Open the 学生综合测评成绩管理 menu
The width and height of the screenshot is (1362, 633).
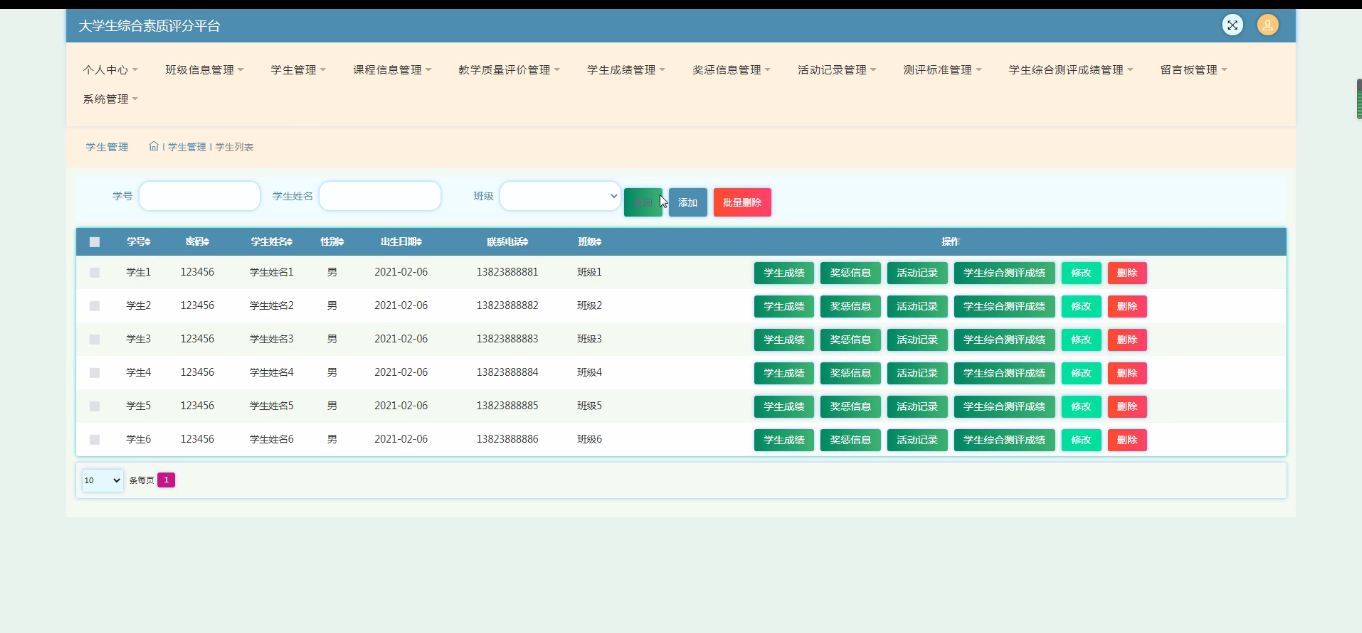(1071, 70)
